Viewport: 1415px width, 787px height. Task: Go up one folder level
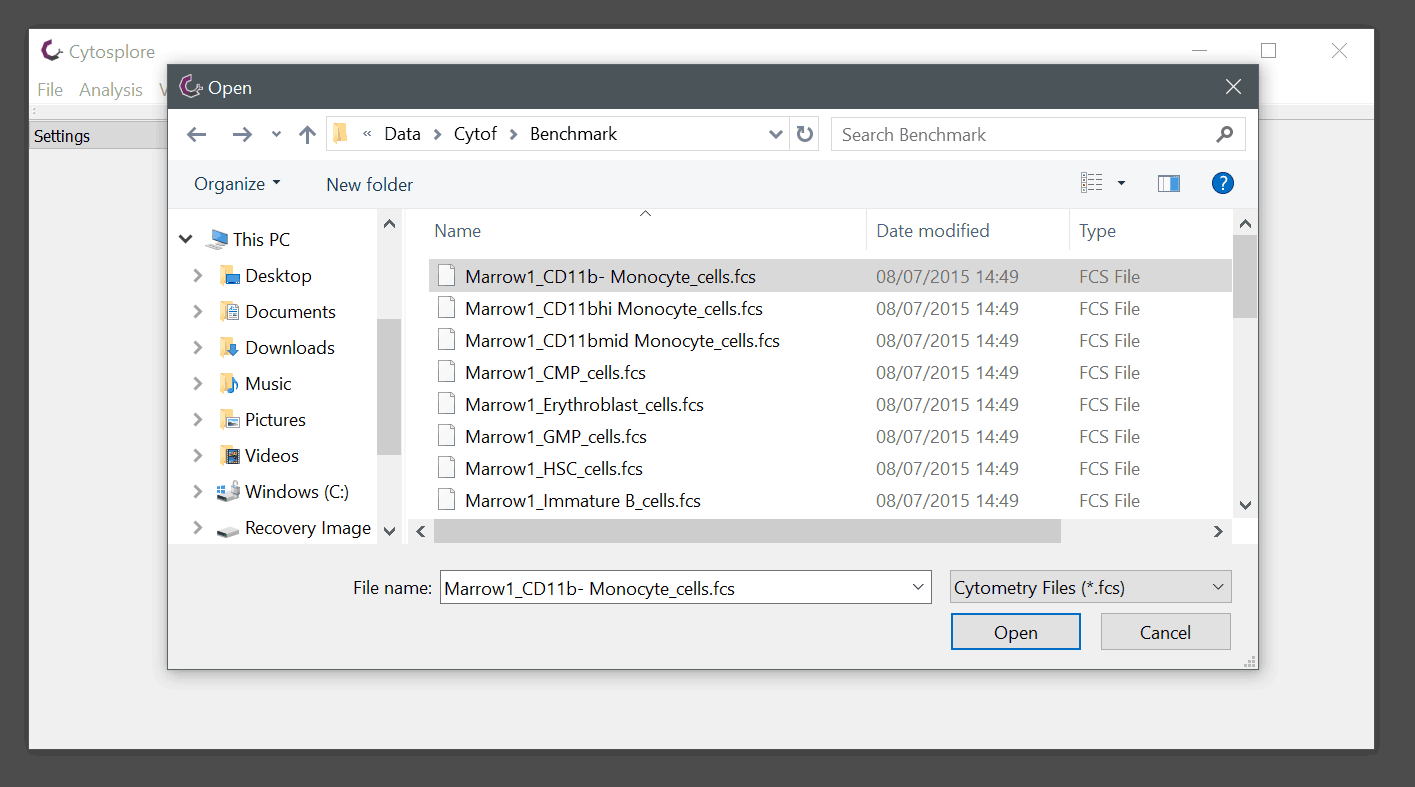[x=307, y=134]
